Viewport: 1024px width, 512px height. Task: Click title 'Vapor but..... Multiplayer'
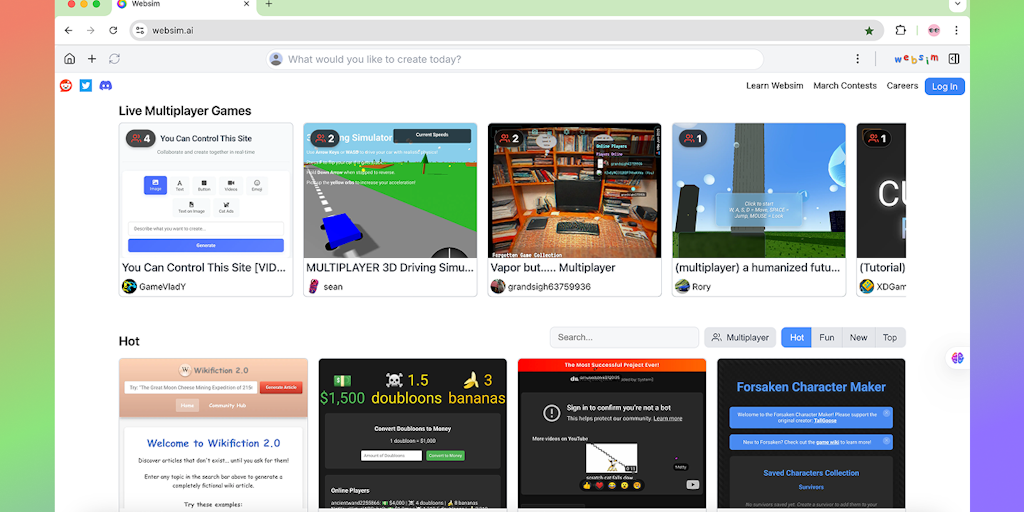click(553, 268)
